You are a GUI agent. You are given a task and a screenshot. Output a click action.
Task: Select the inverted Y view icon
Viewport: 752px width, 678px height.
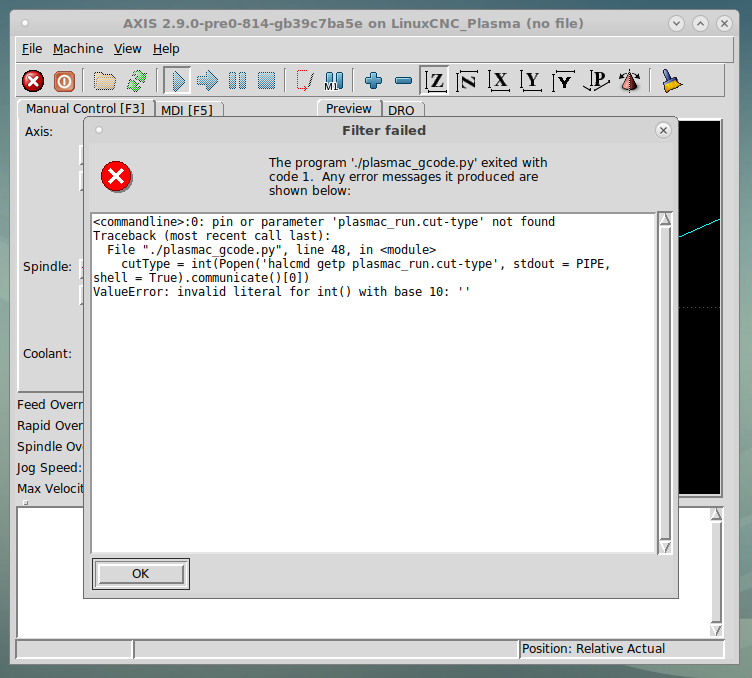click(x=563, y=81)
